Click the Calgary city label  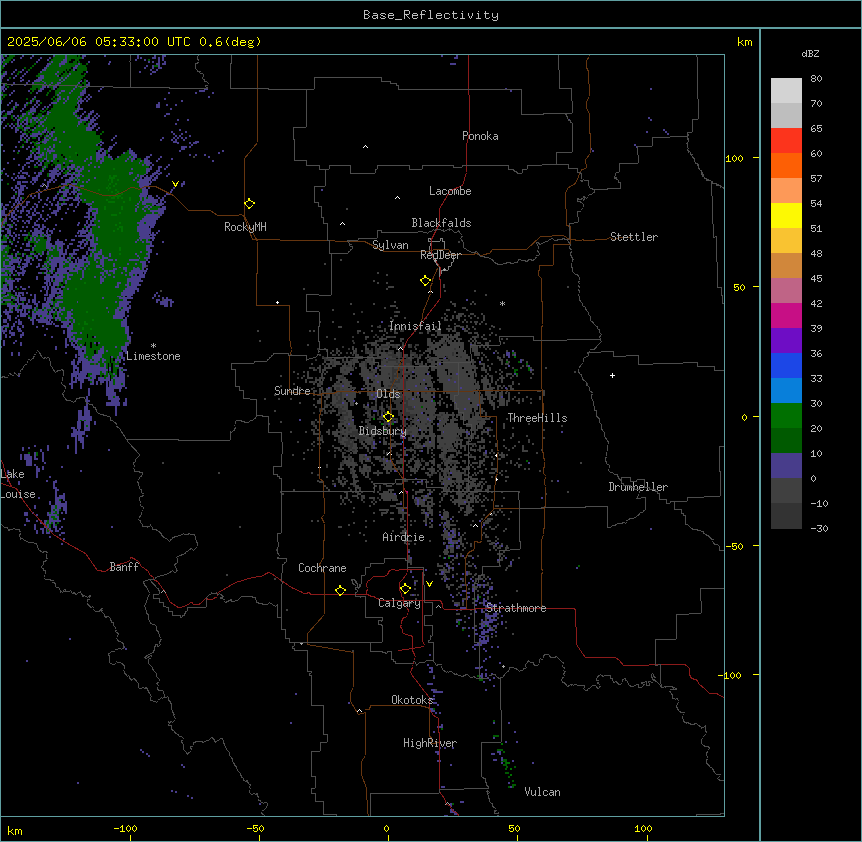tap(399, 603)
